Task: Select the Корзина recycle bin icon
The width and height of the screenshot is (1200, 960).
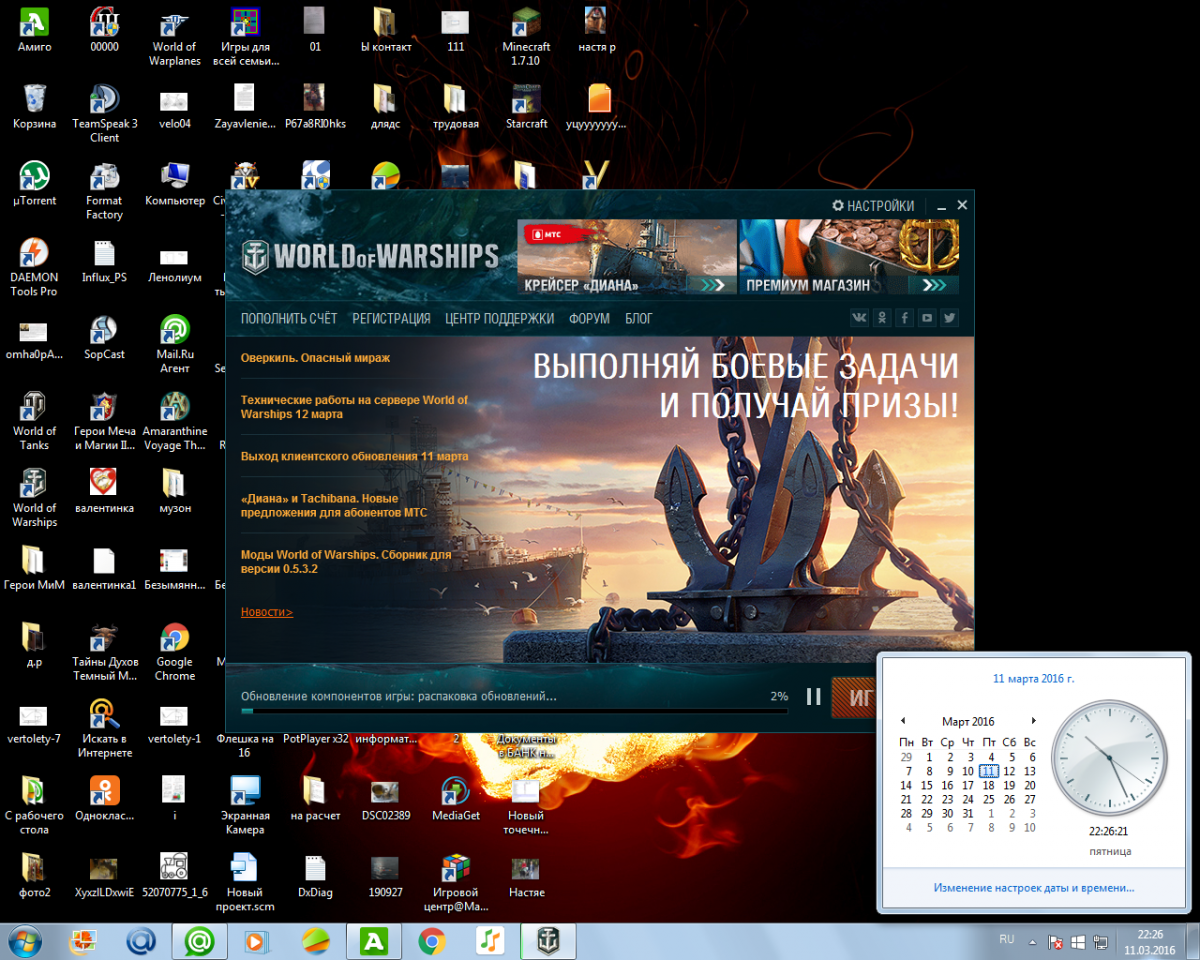Action: pyautogui.click(x=35, y=107)
